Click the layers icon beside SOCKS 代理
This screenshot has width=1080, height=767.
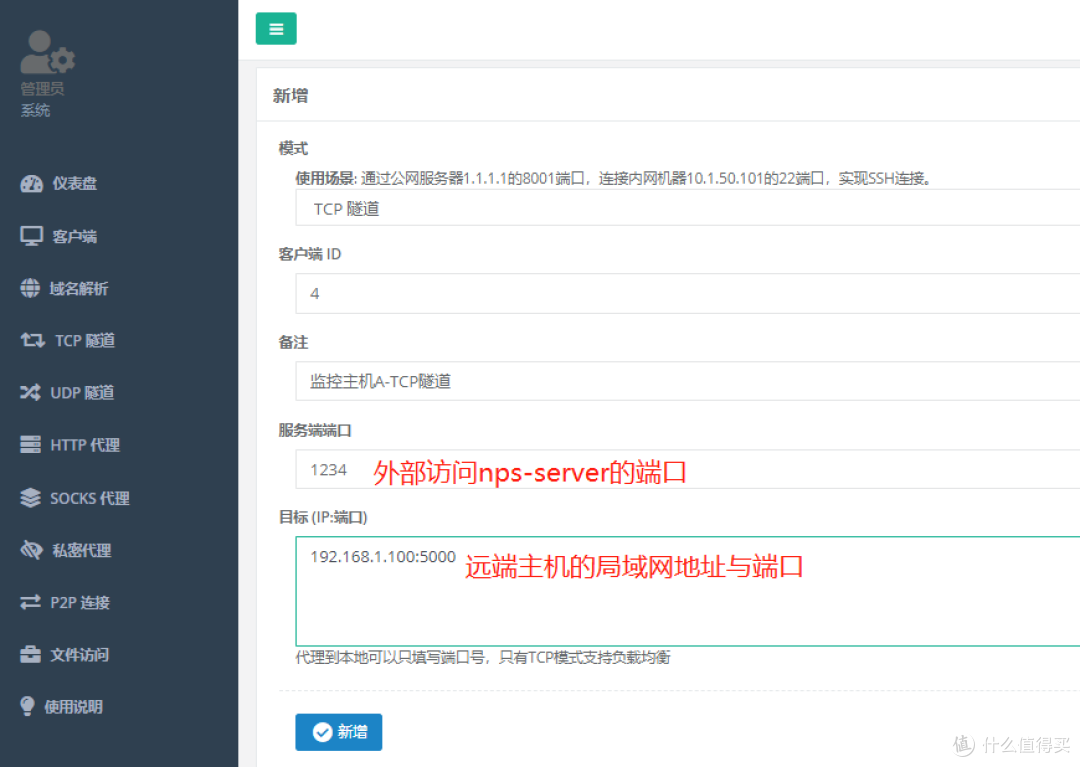[30, 498]
